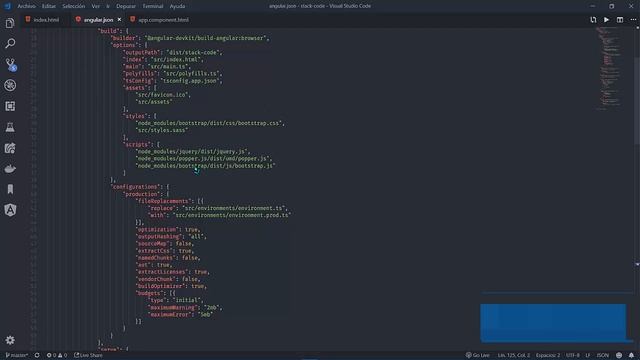
Task: Open the Test flask icon in activity bar
Action: point(10,127)
